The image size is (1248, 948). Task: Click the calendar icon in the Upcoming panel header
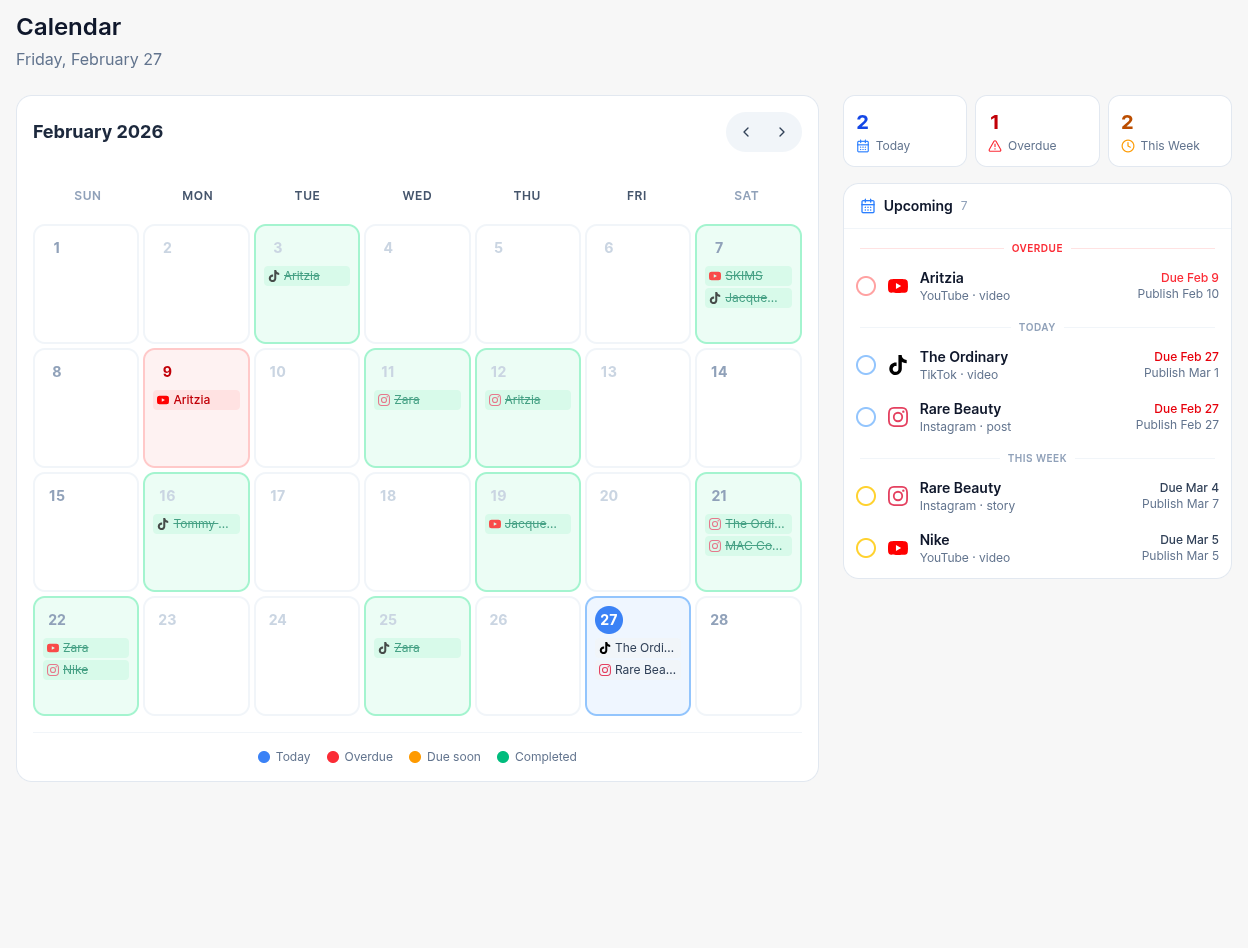pos(866,205)
